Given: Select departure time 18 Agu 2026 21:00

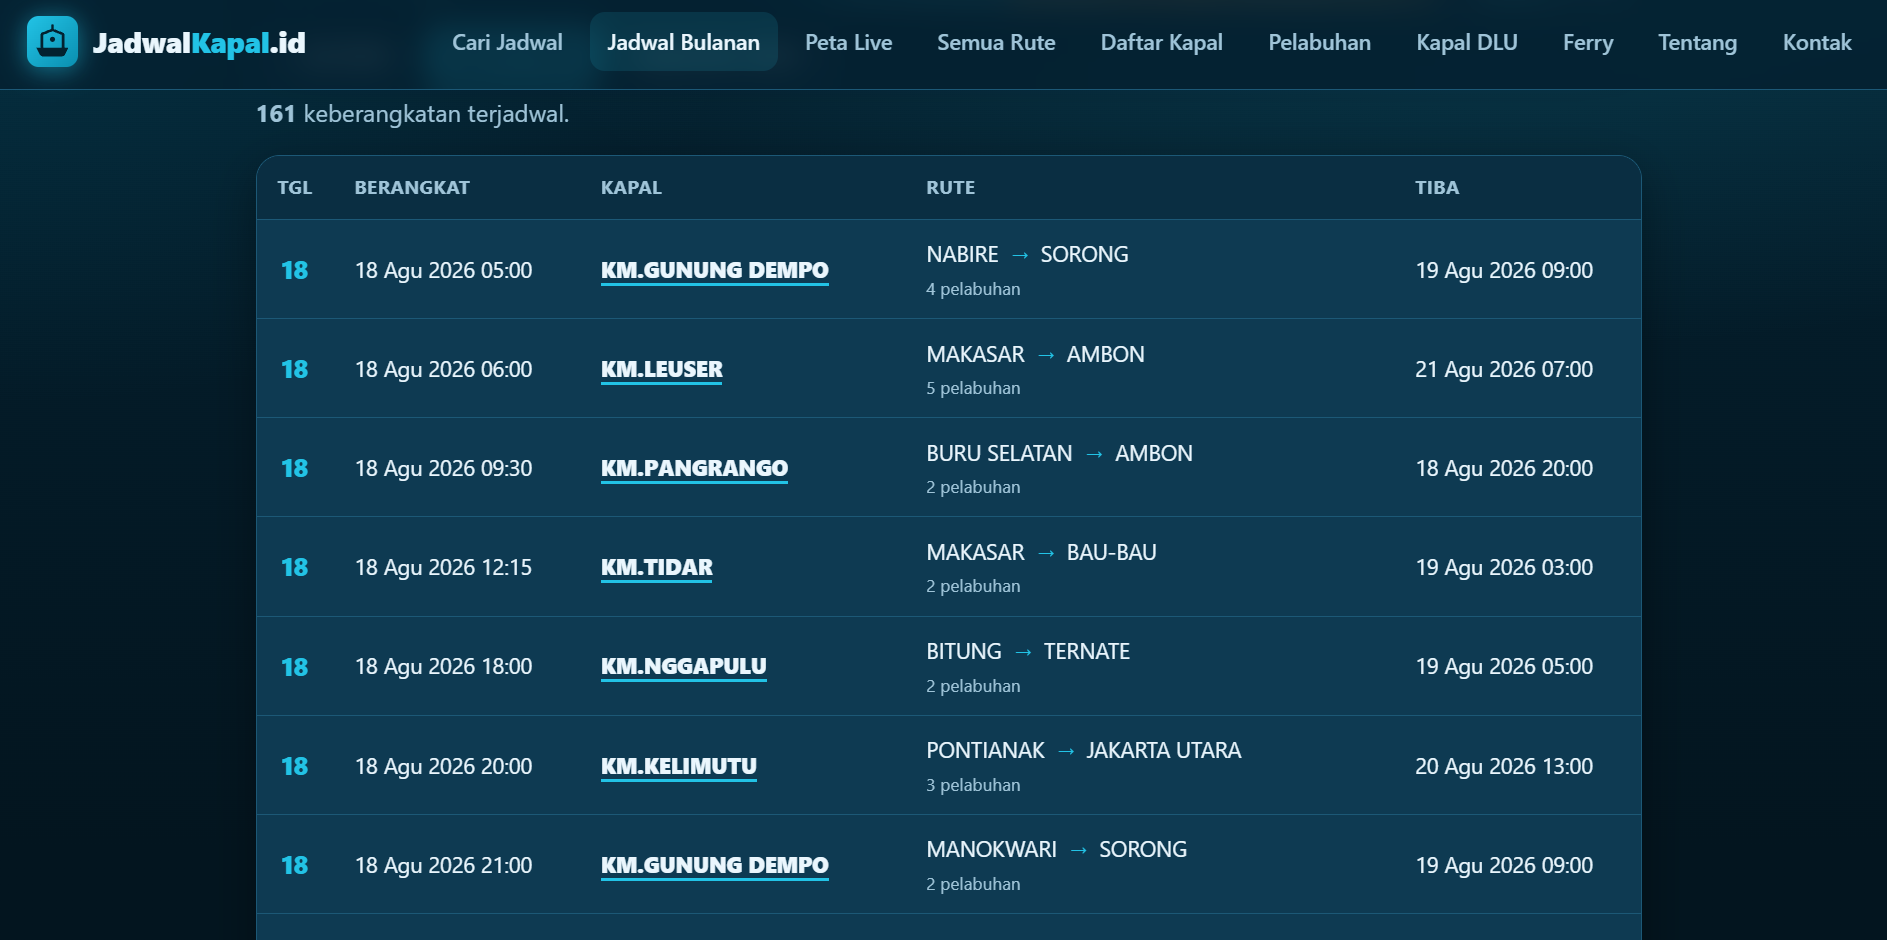Looking at the screenshot, I should pos(443,865).
